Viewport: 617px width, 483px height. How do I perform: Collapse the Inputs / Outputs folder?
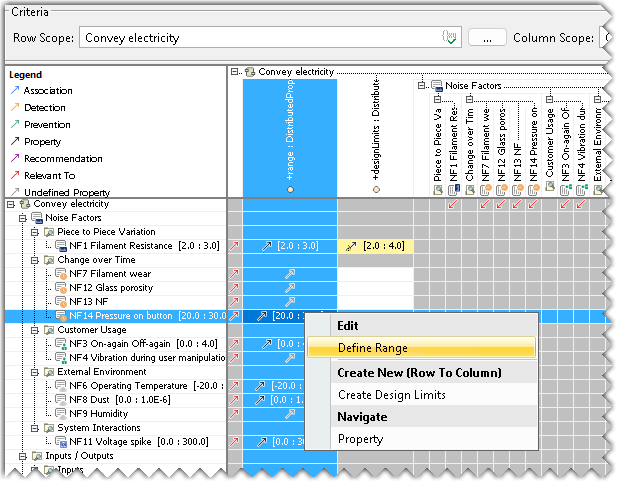23,456
